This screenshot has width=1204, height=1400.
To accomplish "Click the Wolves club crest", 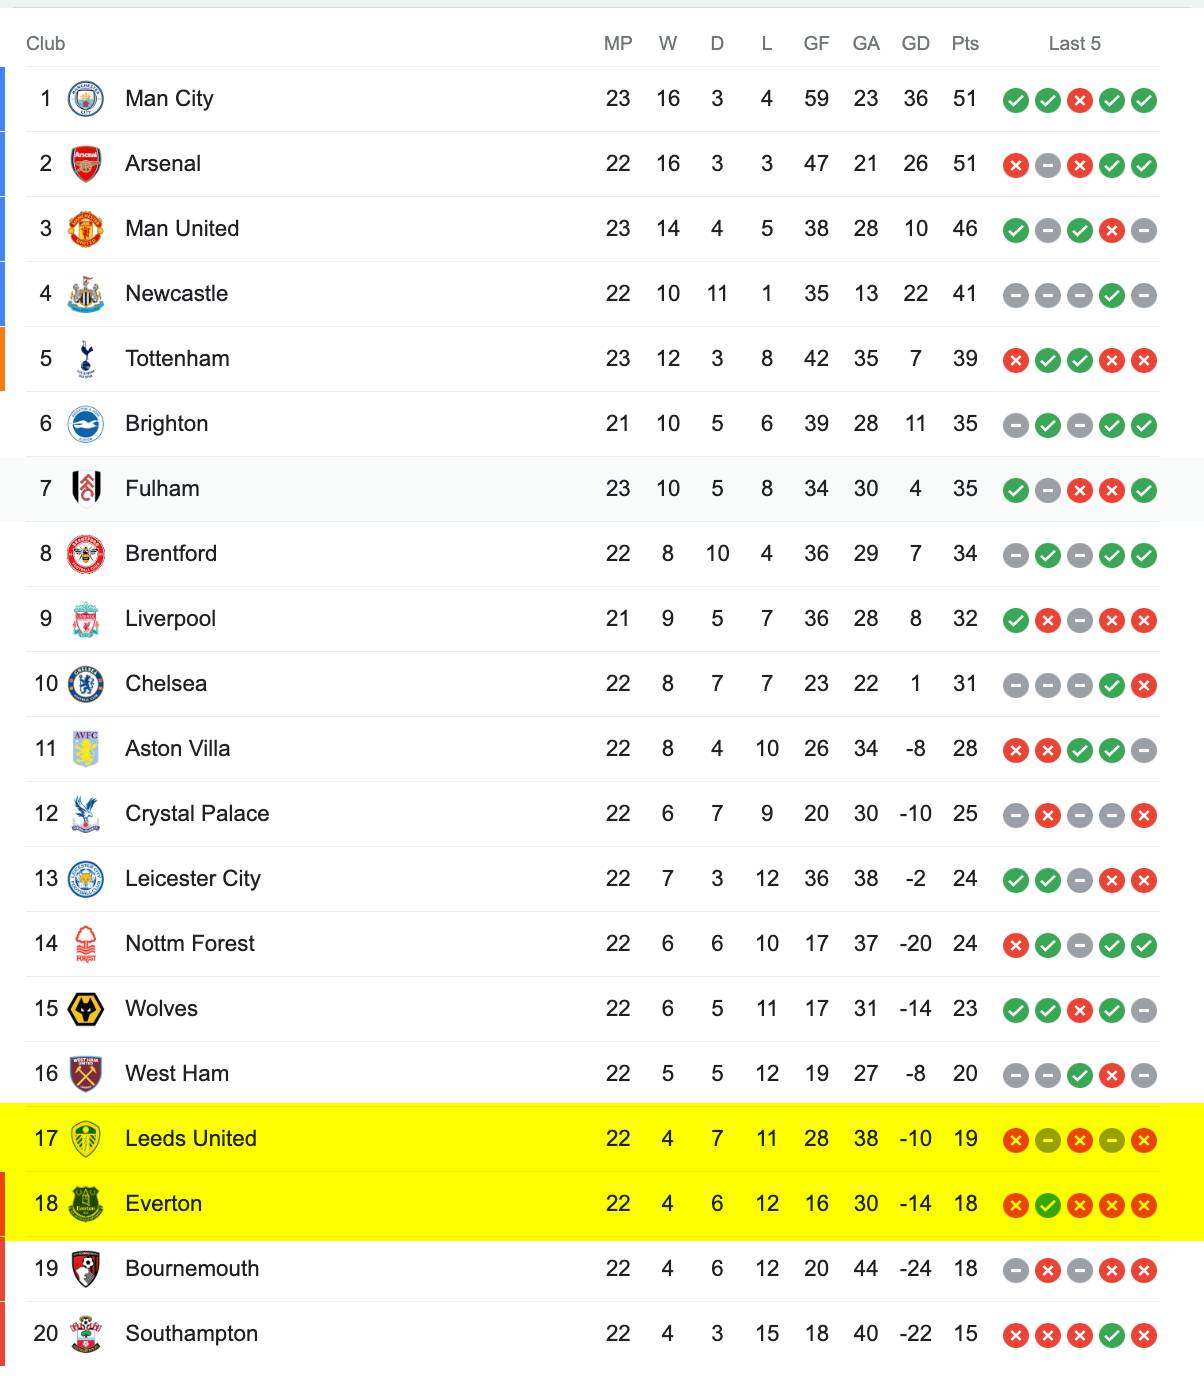I will coord(86,1009).
